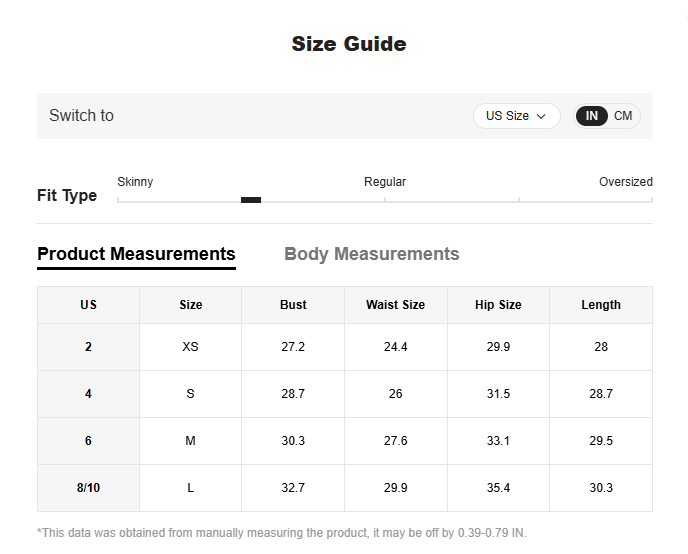Image resolution: width=688 pixels, height=554 pixels.
Task: Select Product Measurements tab
Action: [136, 254]
